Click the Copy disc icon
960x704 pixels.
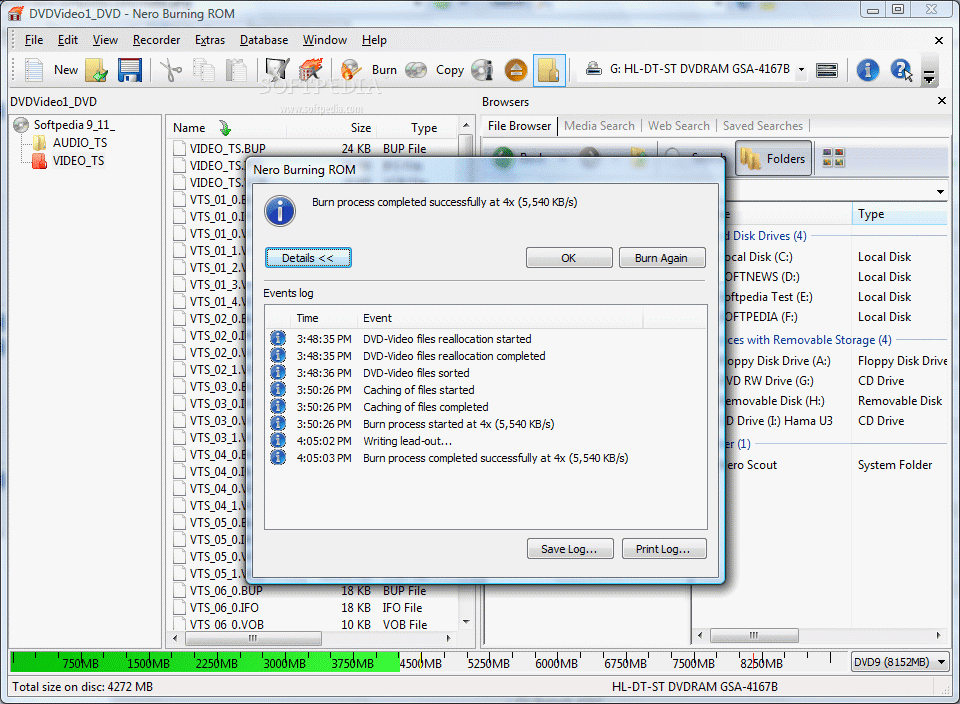(x=416, y=70)
